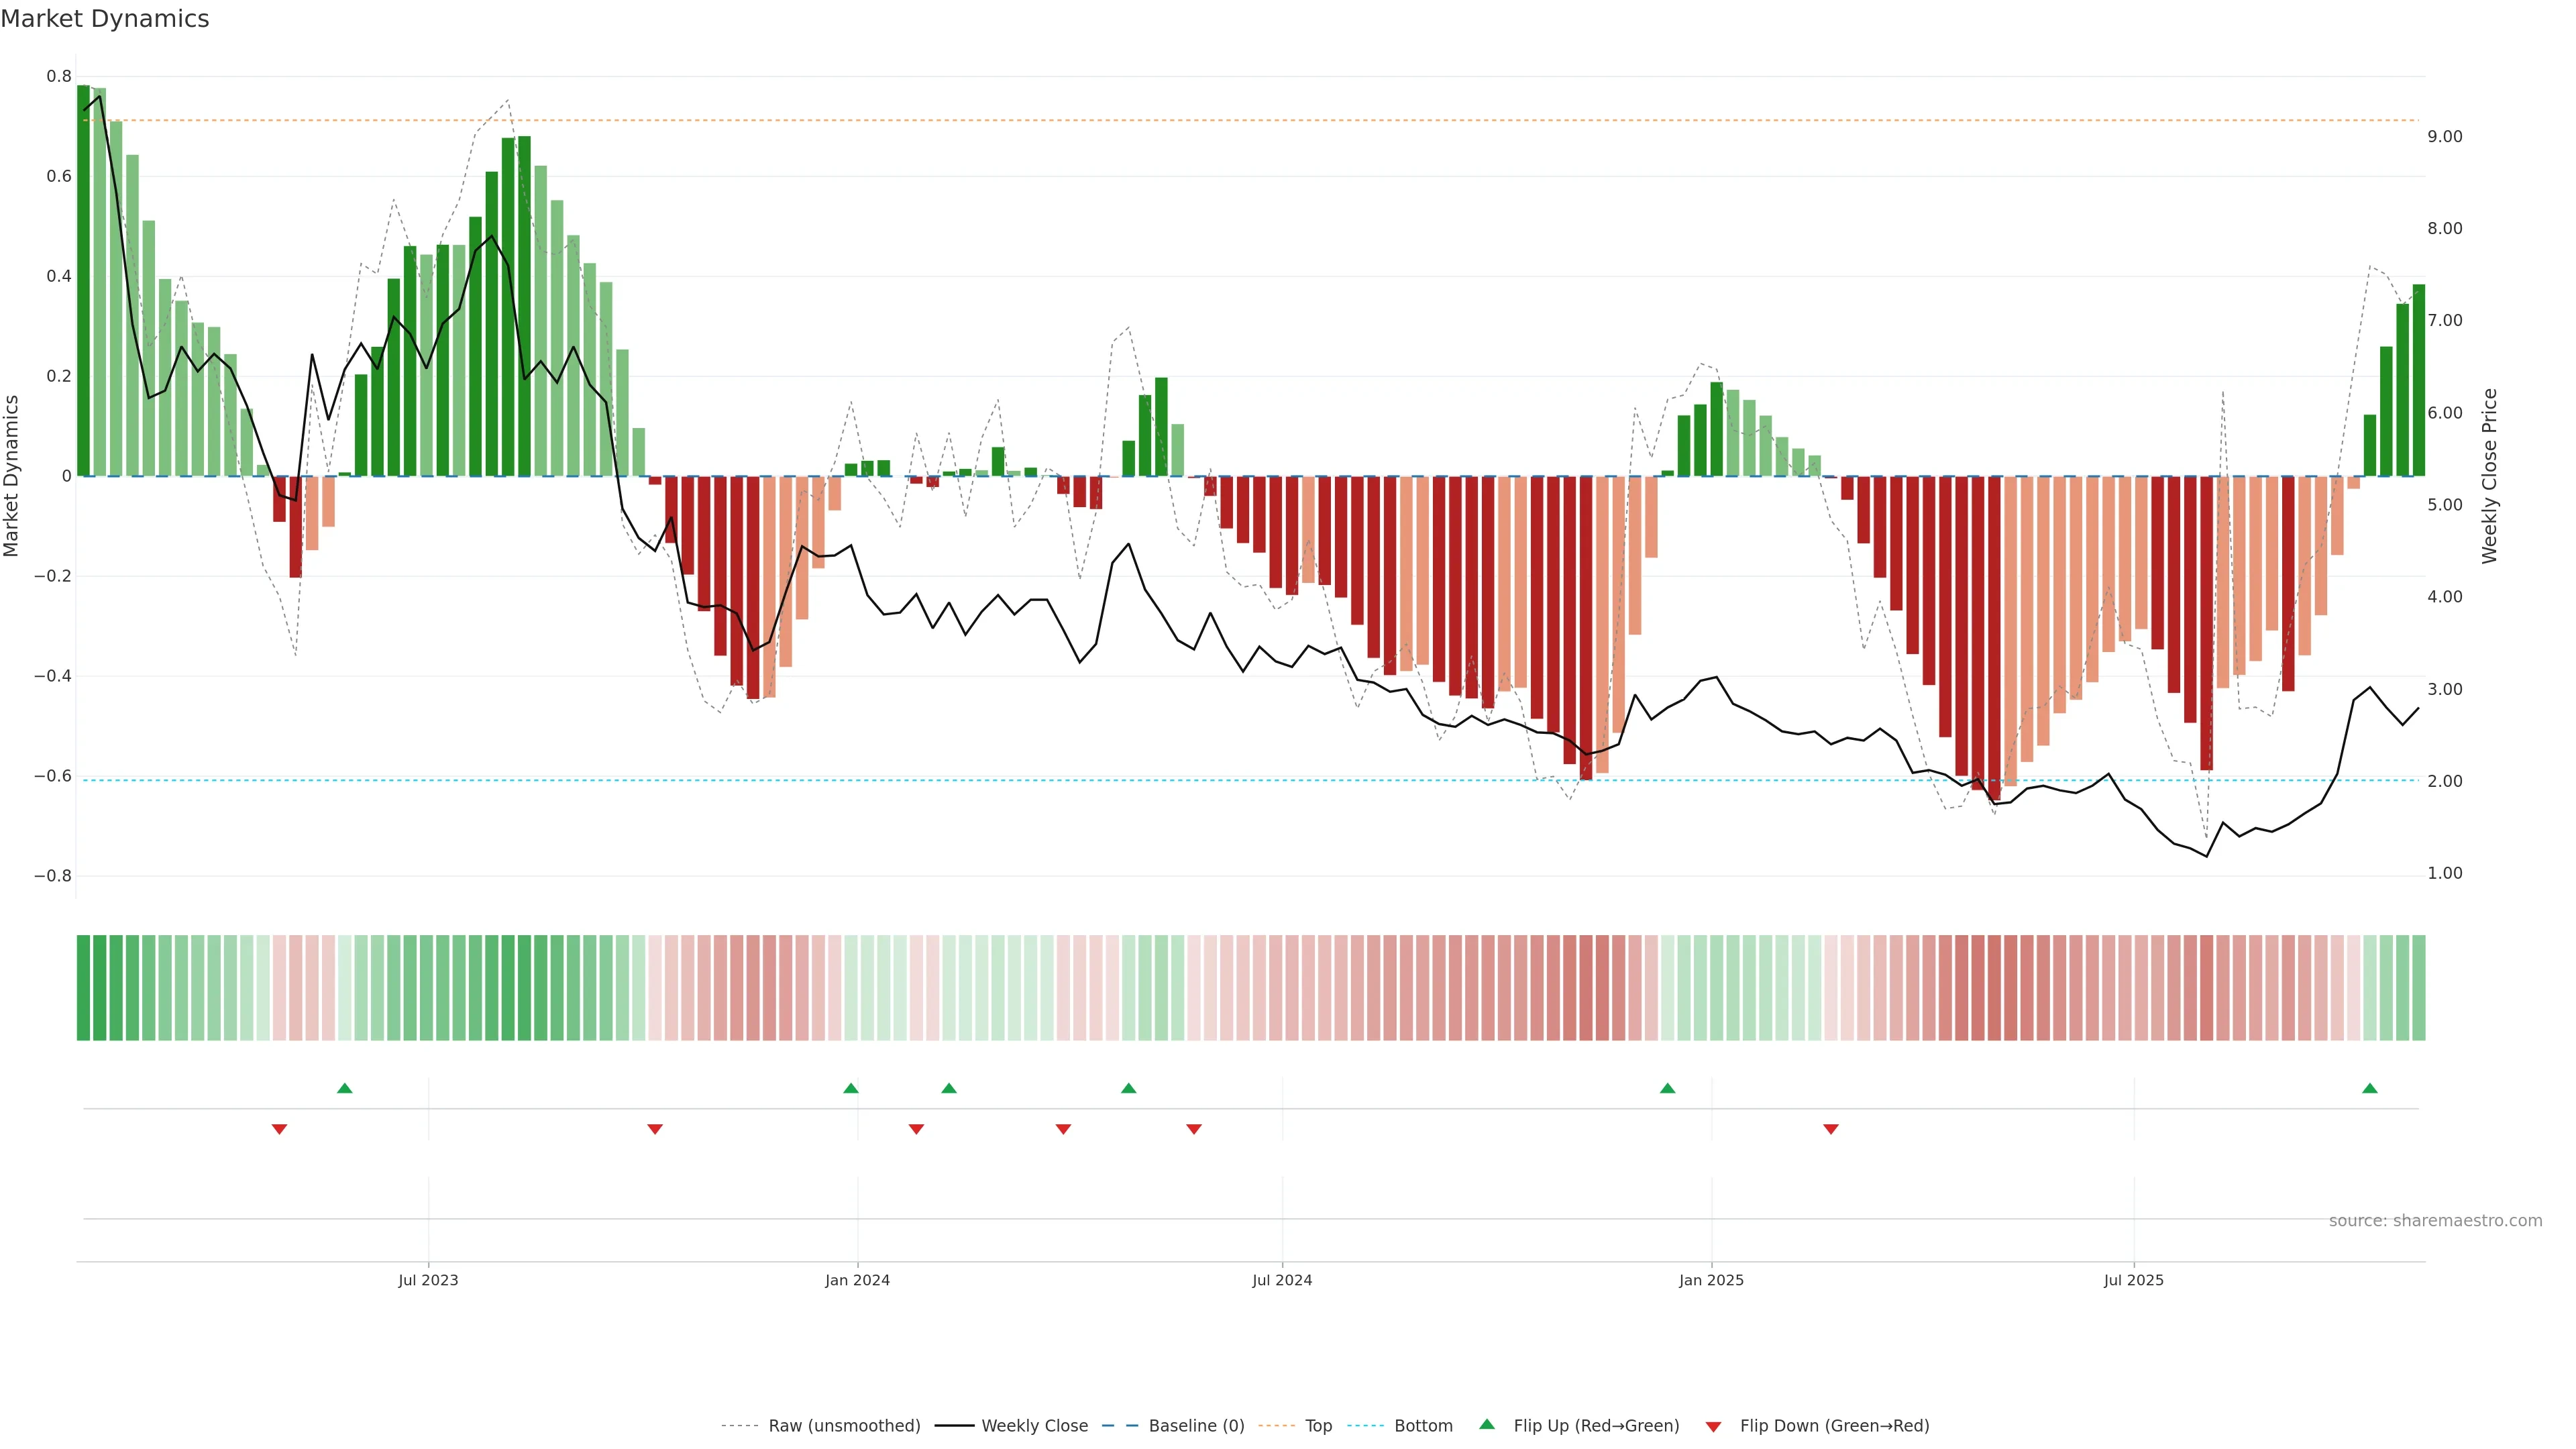Image resolution: width=2576 pixels, height=1449 pixels.
Task: Click the red triangle icon in the legend
Action: coord(1713,1427)
